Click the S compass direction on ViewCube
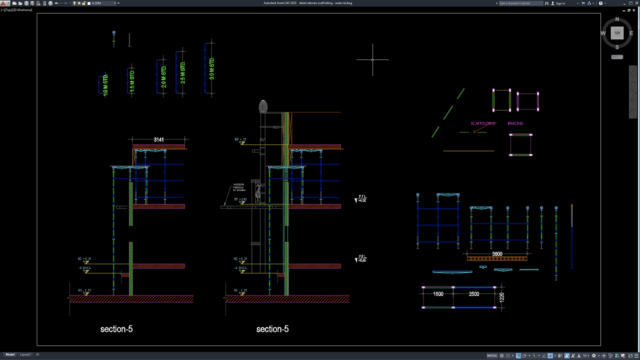The width and height of the screenshot is (640, 360). (x=617, y=47)
